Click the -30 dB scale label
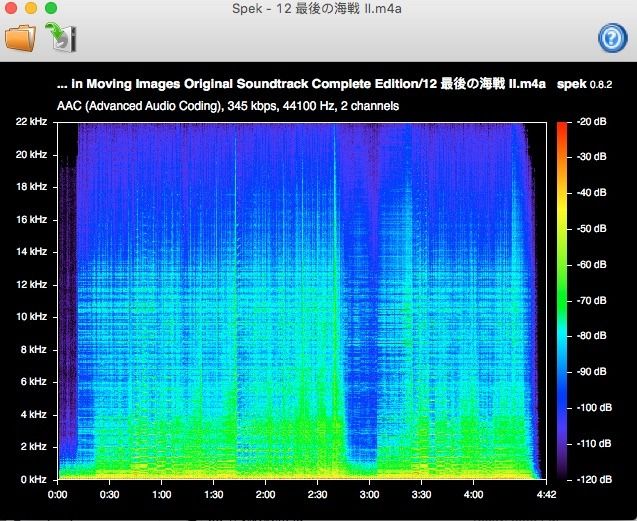This screenshot has width=637, height=521. coord(592,157)
